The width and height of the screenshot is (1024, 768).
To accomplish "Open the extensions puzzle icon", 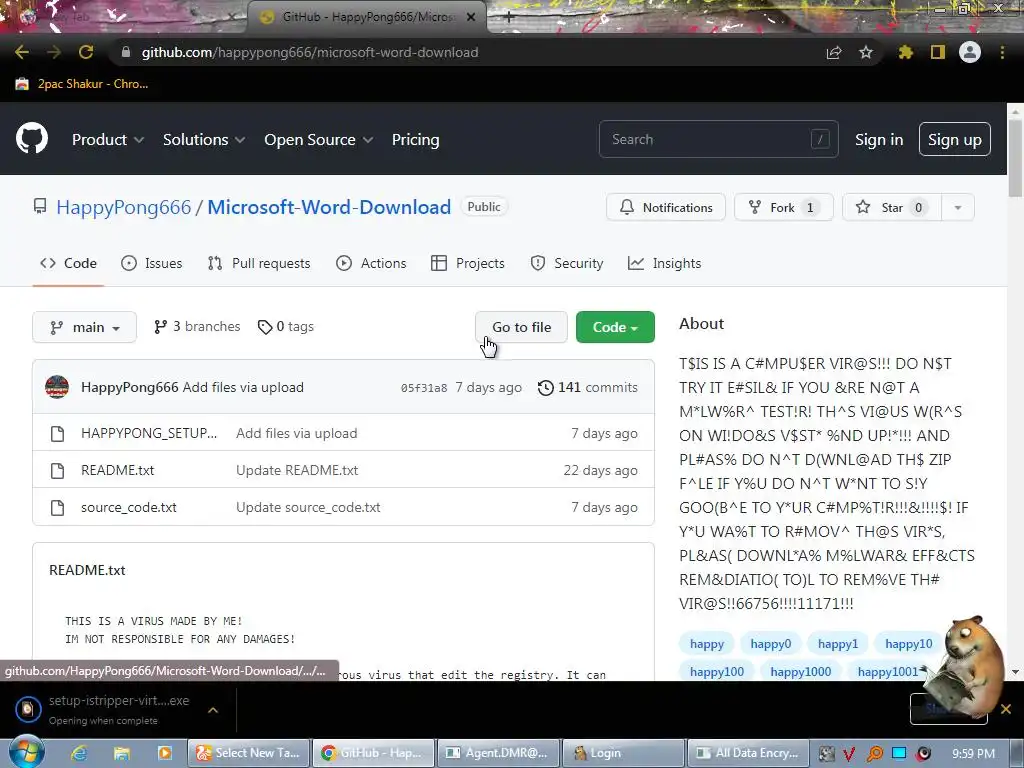I will [906, 52].
